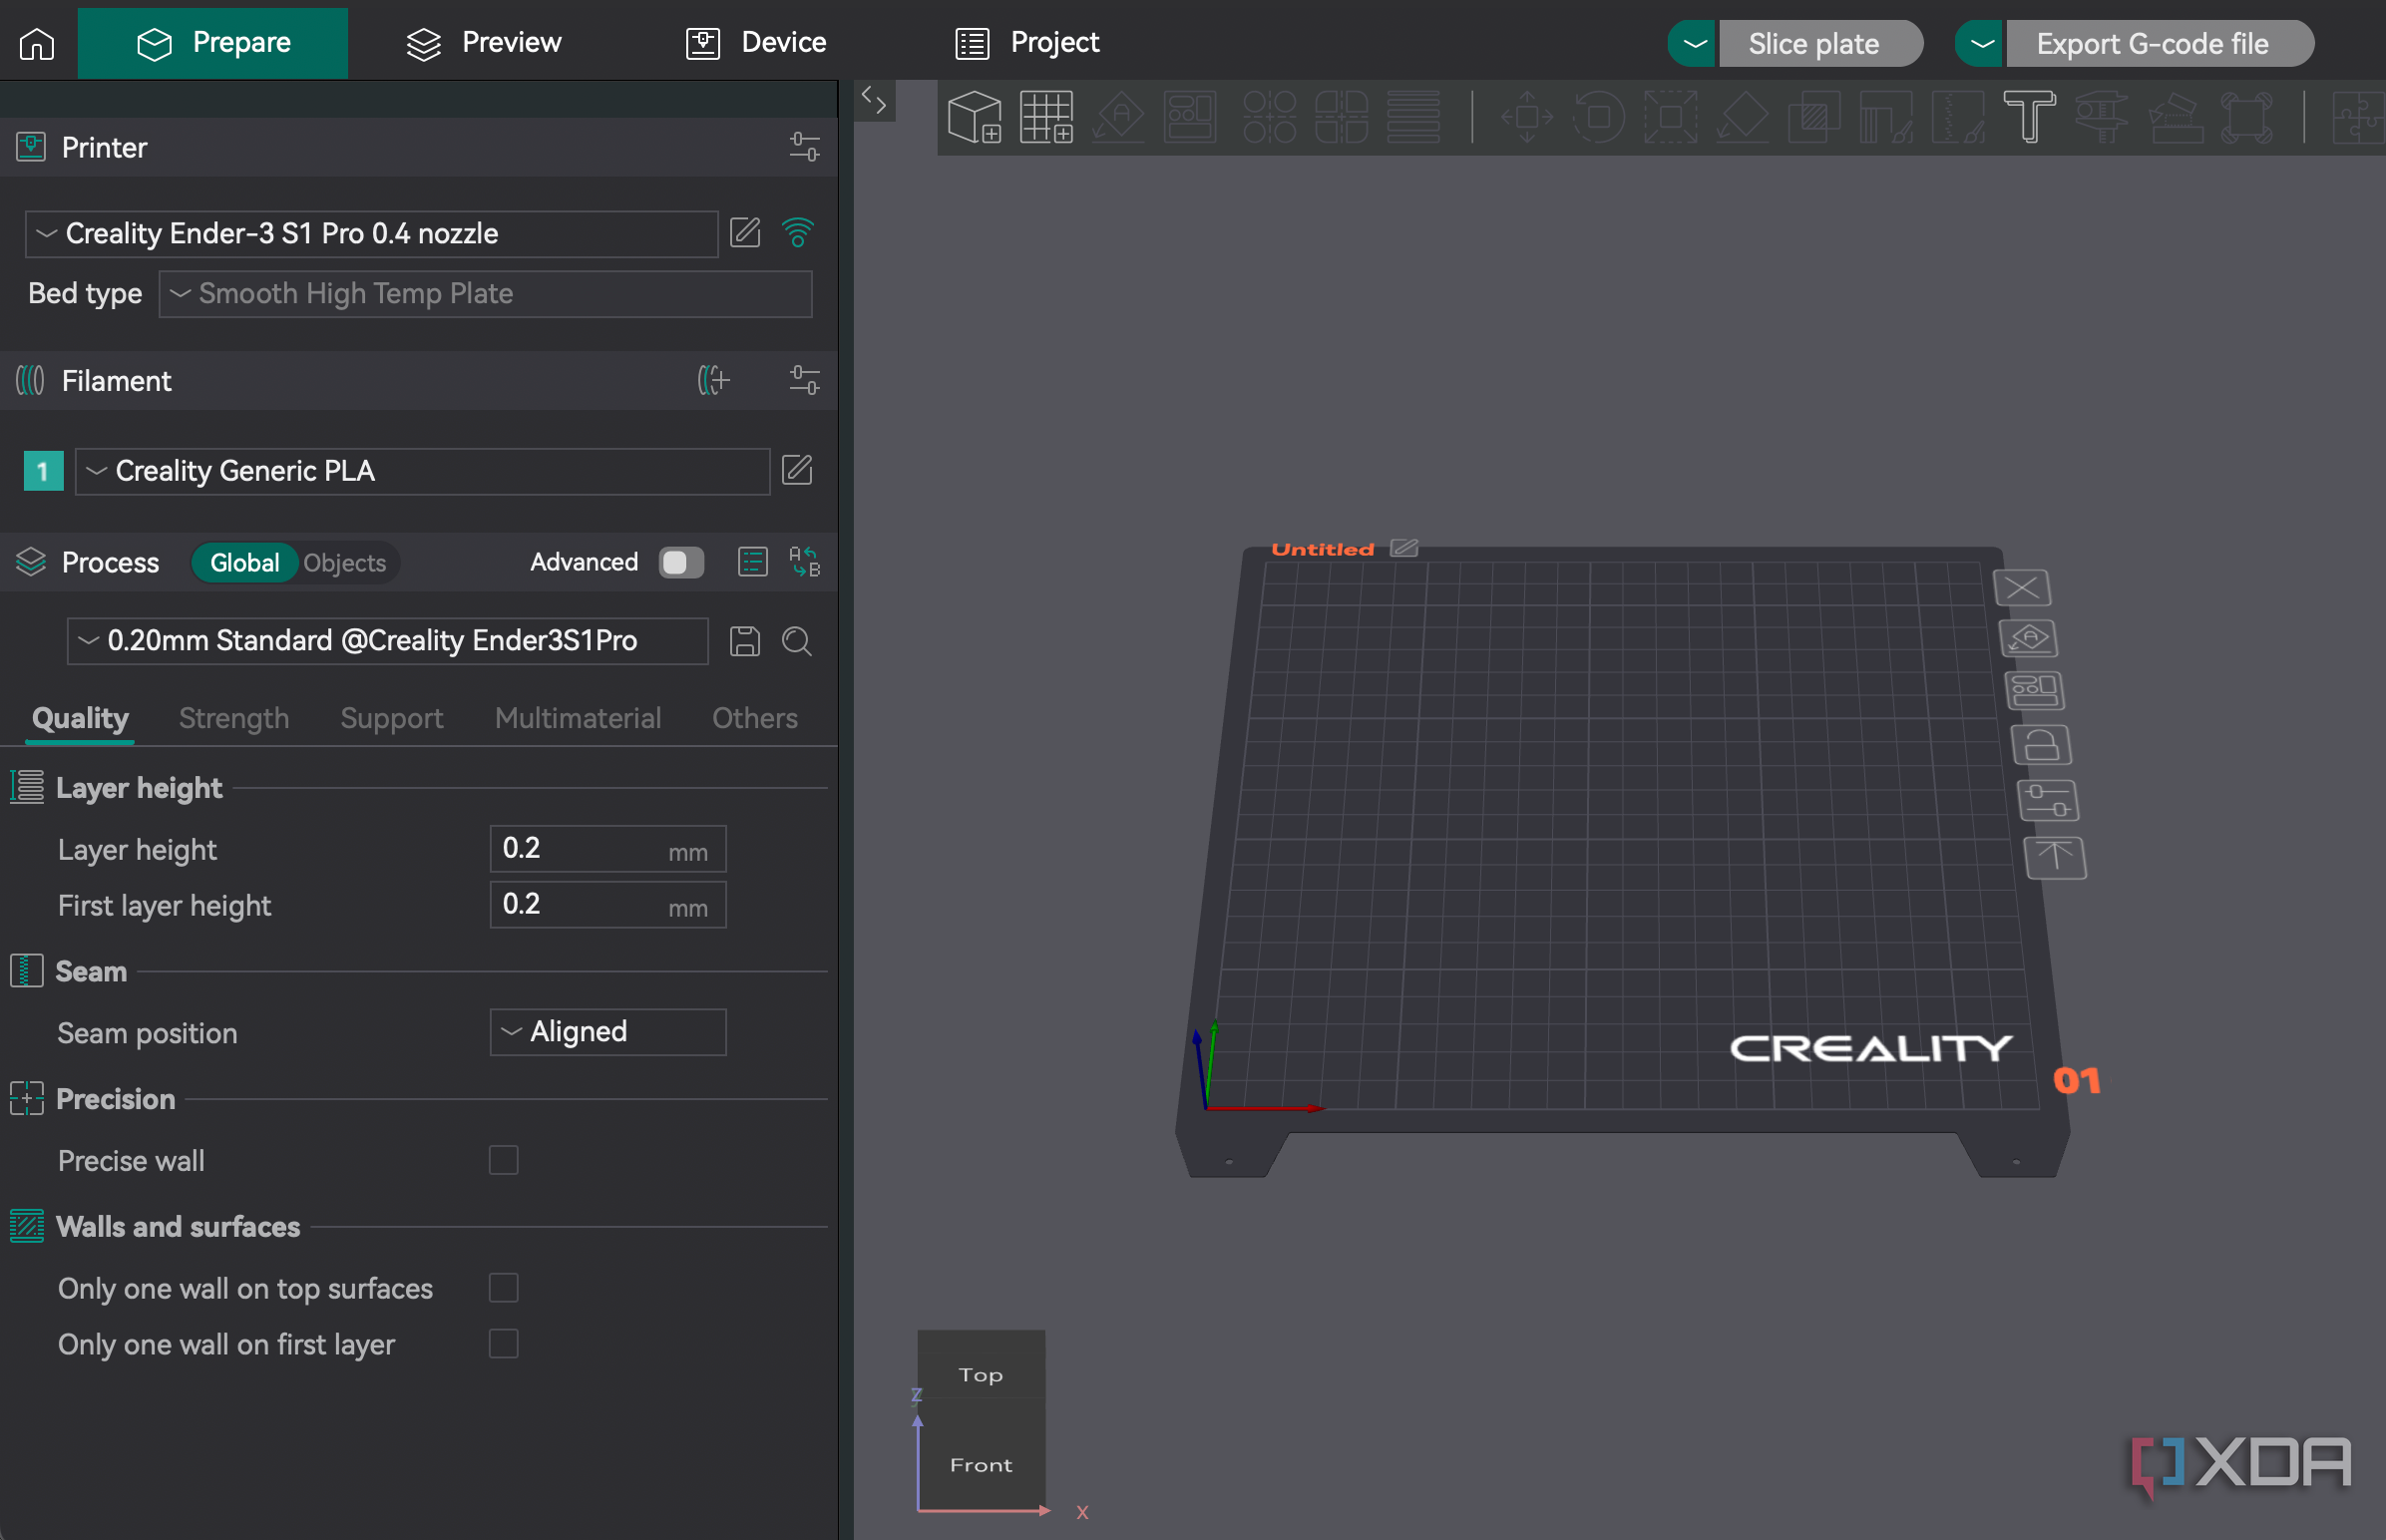2386x1540 pixels.
Task: Click the filament settings sliders icon
Action: 804,381
